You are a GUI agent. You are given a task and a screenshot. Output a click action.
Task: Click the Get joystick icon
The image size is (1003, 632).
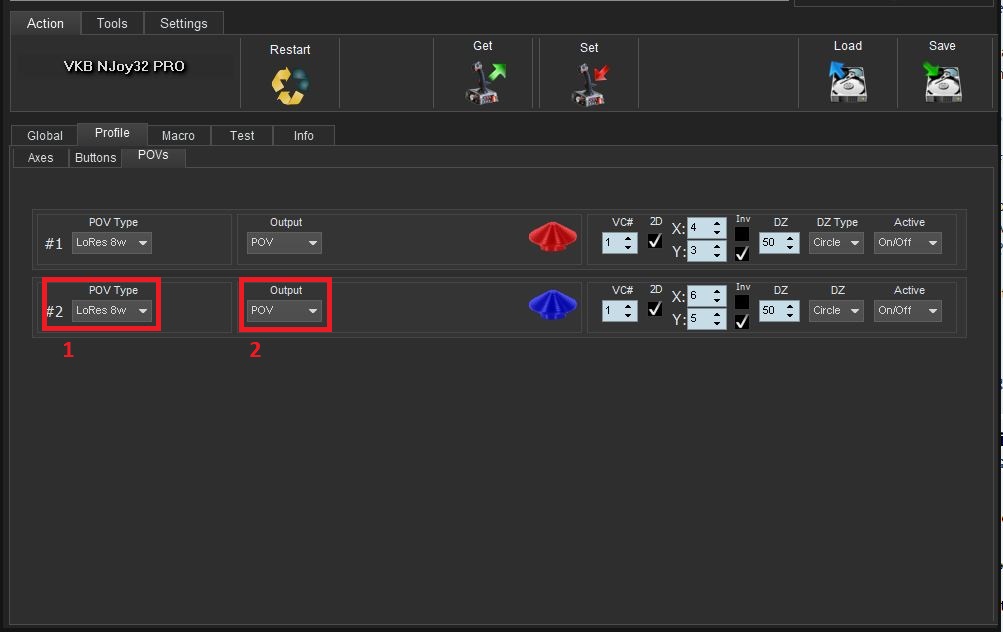(484, 82)
